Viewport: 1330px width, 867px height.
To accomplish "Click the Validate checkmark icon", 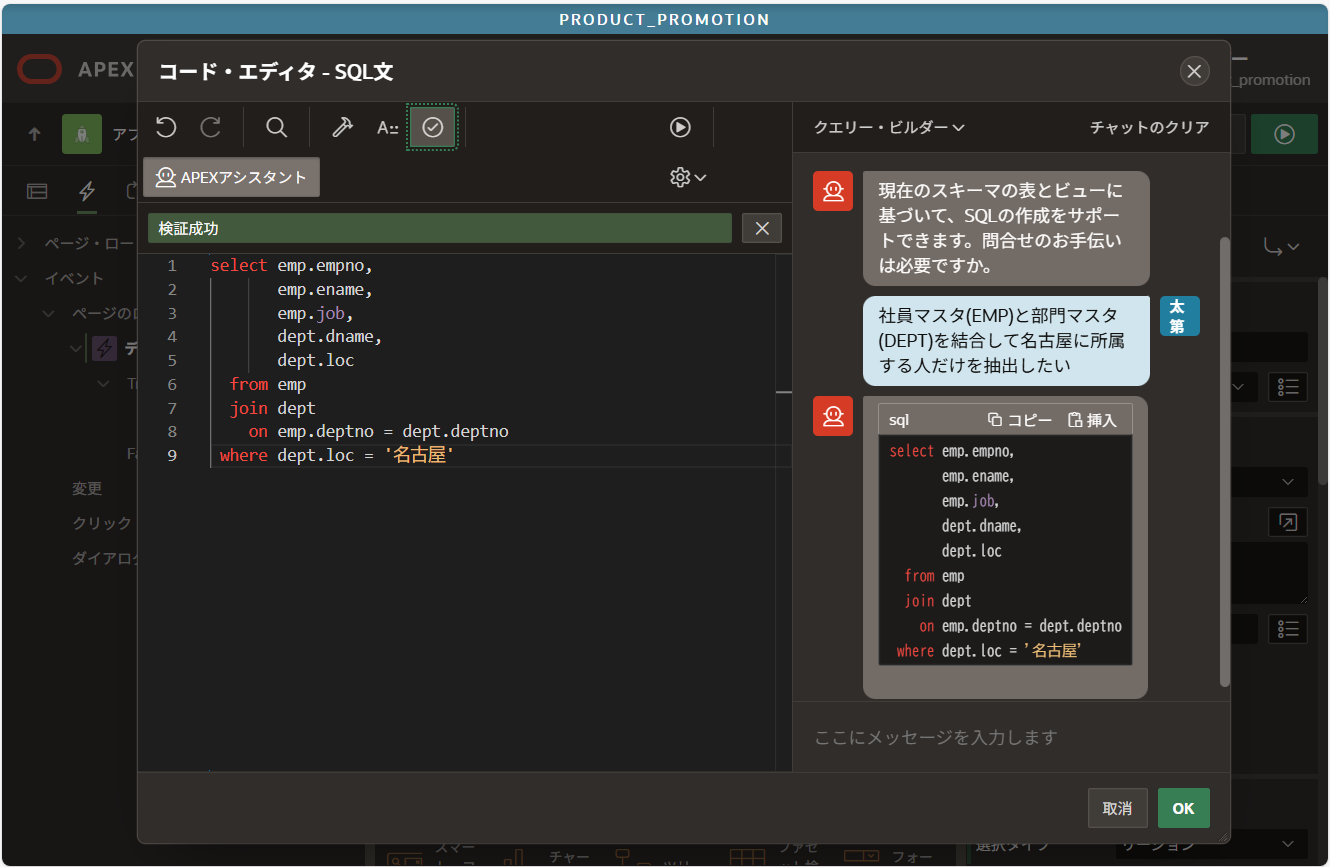I will (x=432, y=127).
